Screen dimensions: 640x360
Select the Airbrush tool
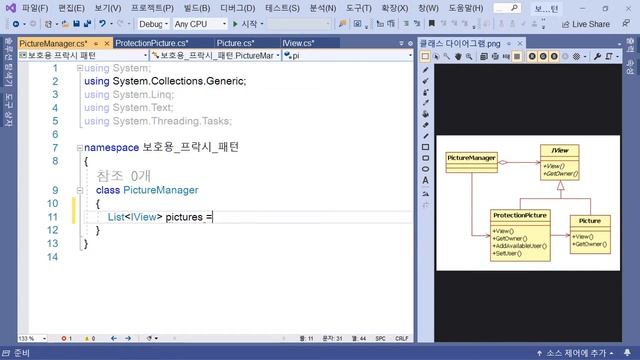coord(425,92)
